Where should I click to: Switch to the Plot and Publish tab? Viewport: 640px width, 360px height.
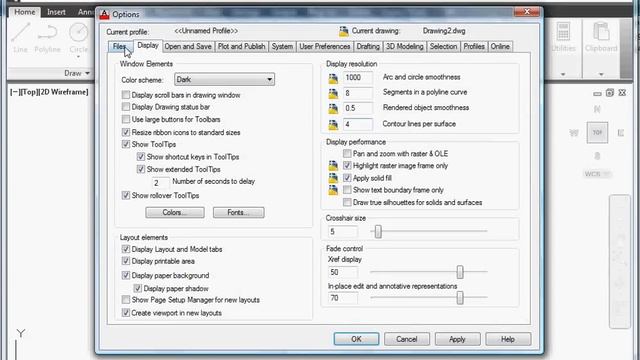coord(241,47)
